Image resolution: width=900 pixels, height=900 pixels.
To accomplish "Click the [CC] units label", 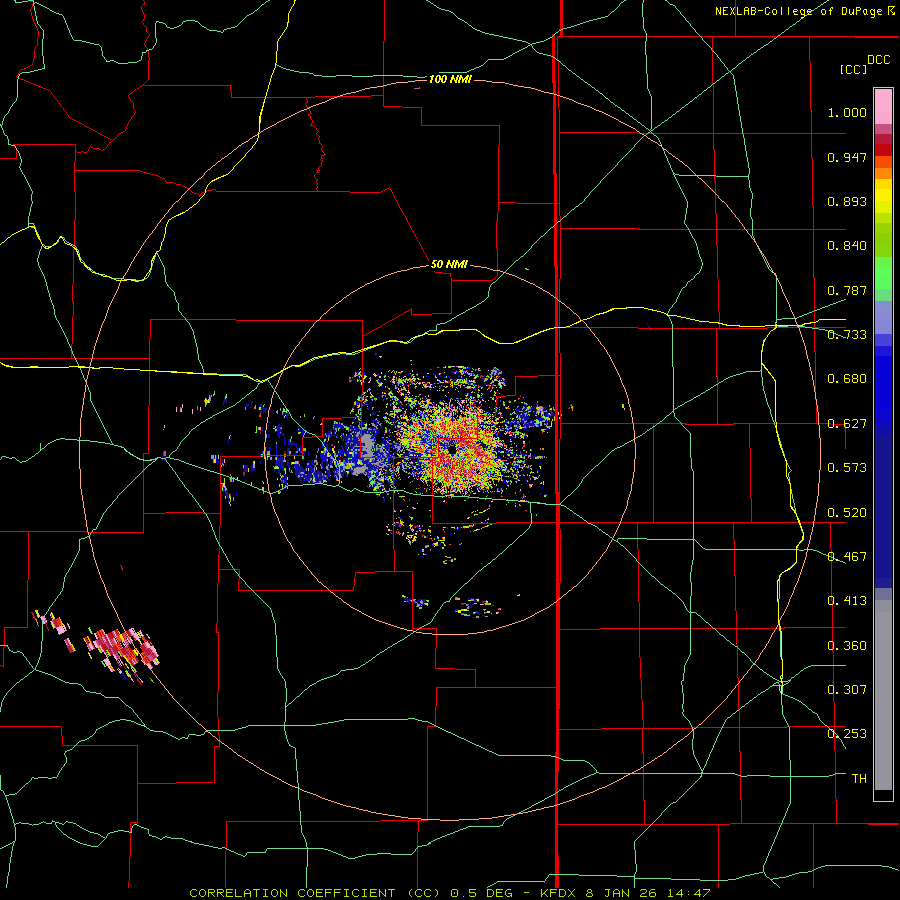I will click(x=854, y=69).
